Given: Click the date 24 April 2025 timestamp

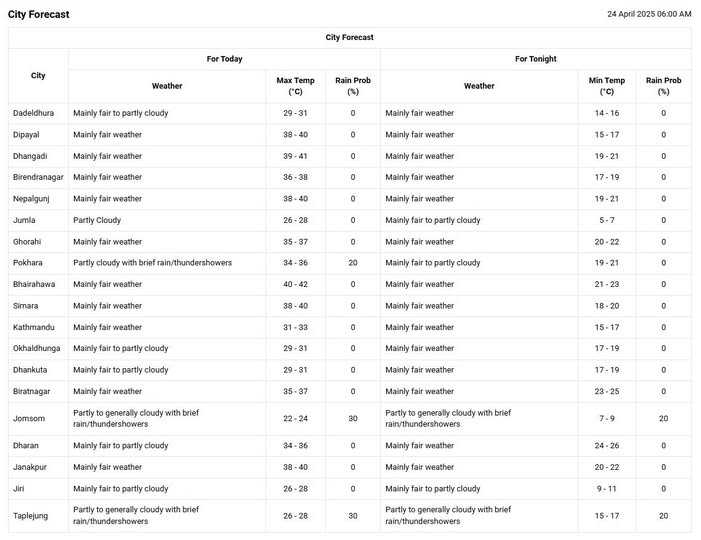Looking at the screenshot, I should [x=649, y=14].
